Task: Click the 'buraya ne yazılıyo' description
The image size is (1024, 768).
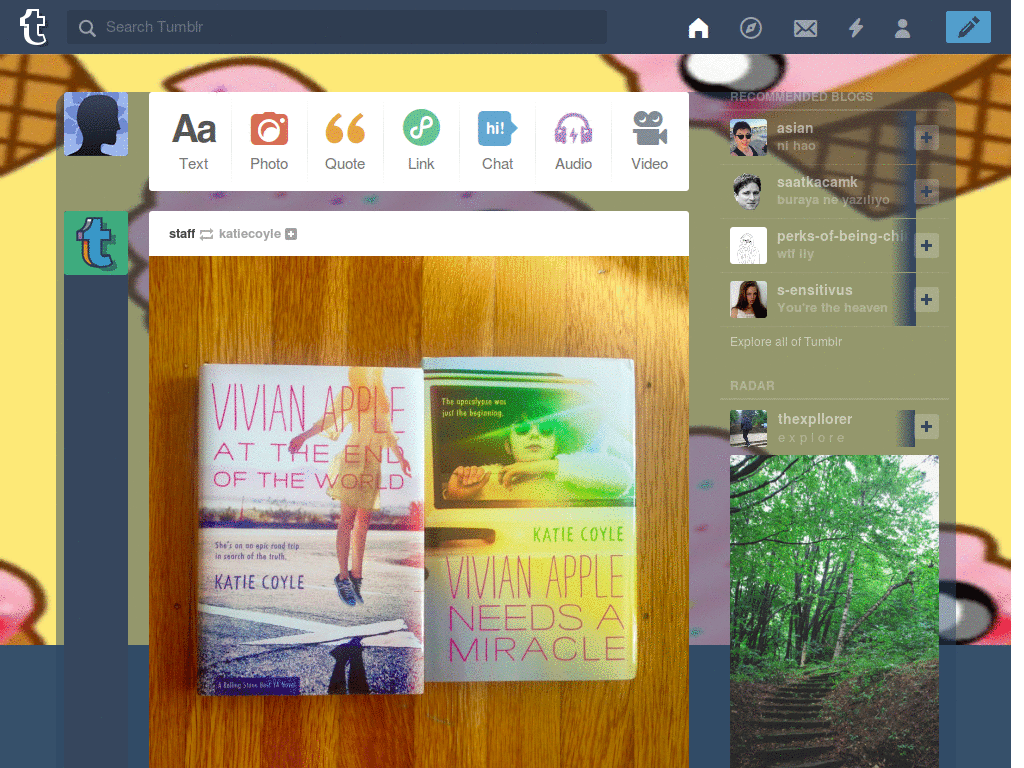Action: point(833,200)
